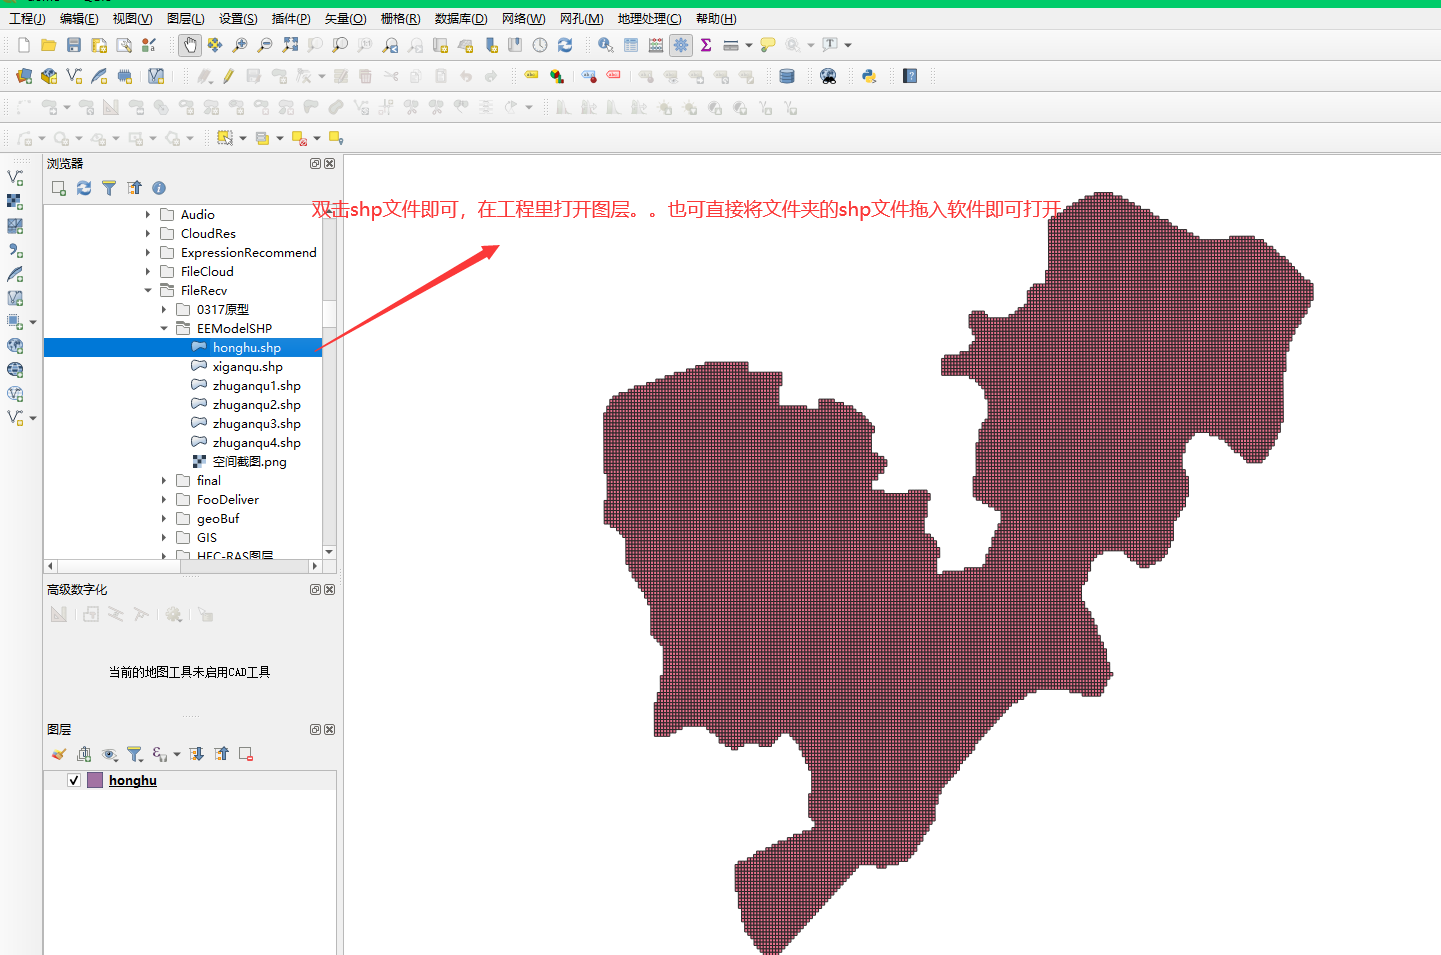Click the honghu layer purple color swatch
The width and height of the screenshot is (1441, 955).
(x=95, y=780)
